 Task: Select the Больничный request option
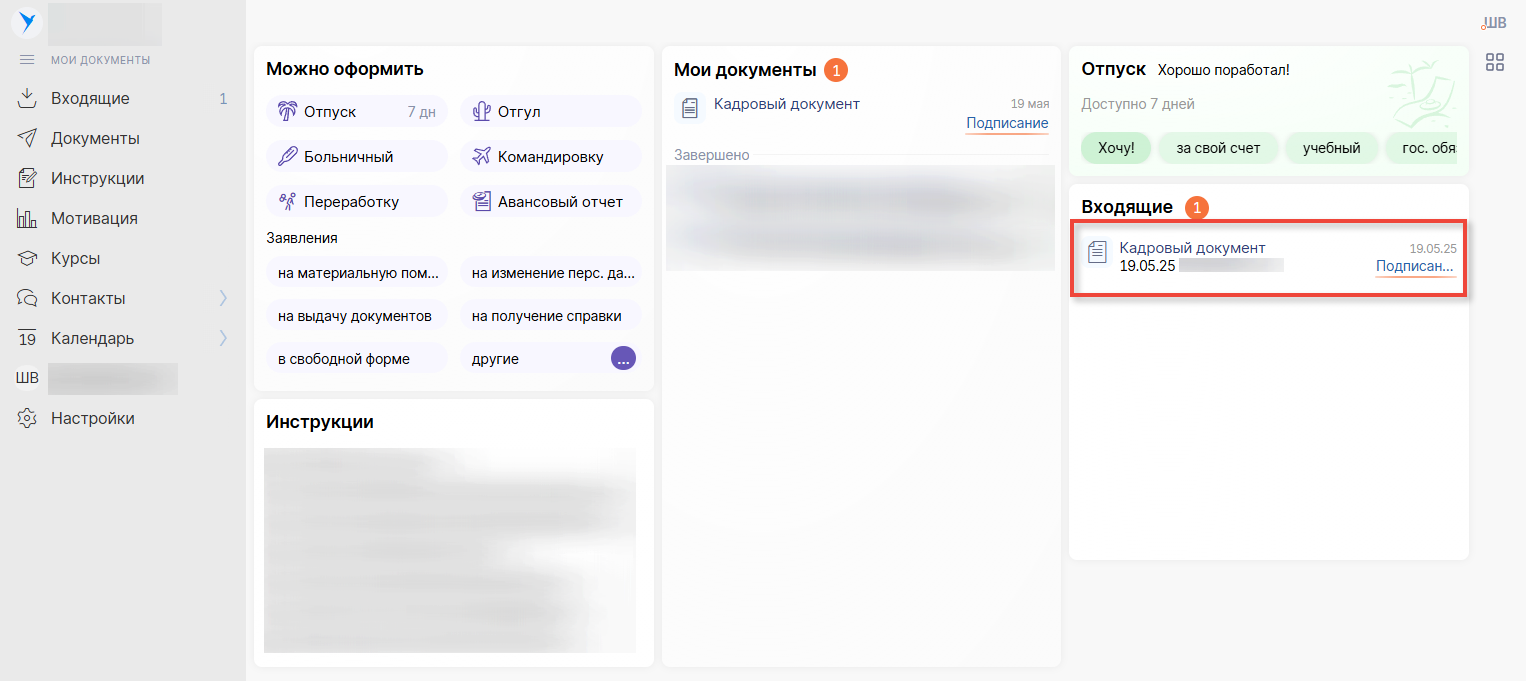pyautogui.click(x=356, y=156)
